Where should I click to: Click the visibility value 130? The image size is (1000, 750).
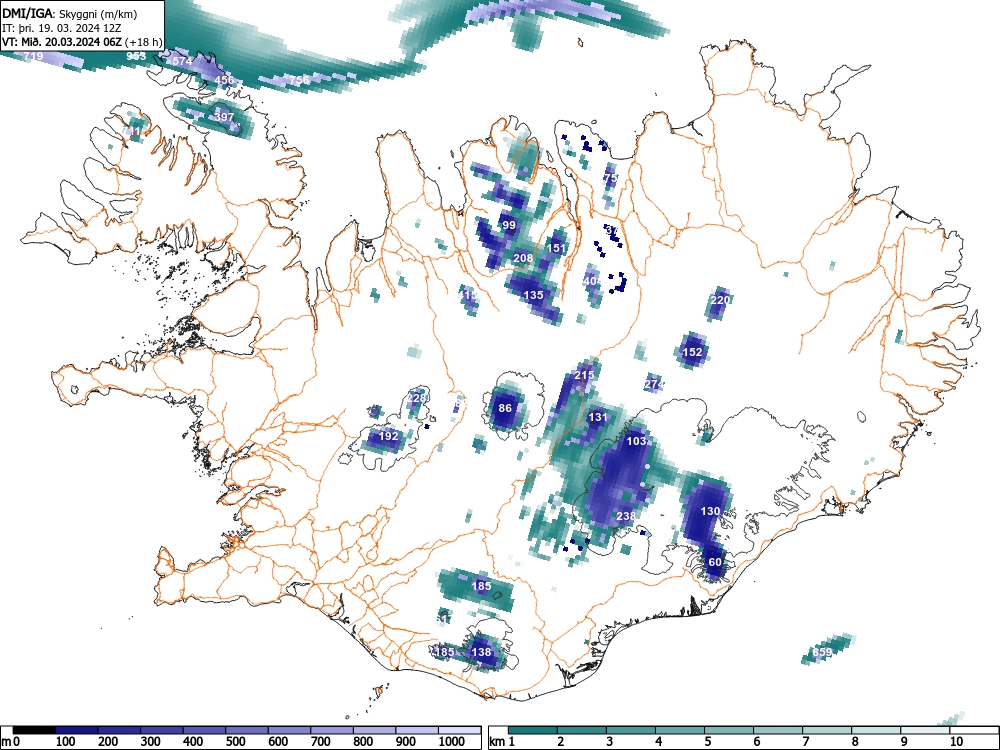[710, 511]
